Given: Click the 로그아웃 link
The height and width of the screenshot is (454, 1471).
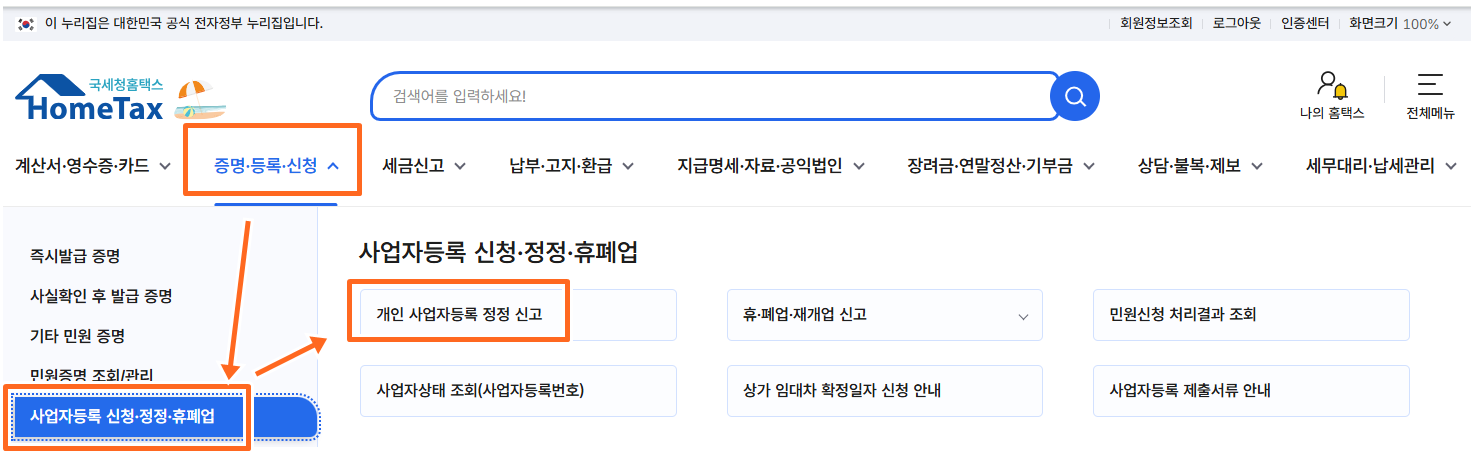Looking at the screenshot, I should coord(1237,23).
